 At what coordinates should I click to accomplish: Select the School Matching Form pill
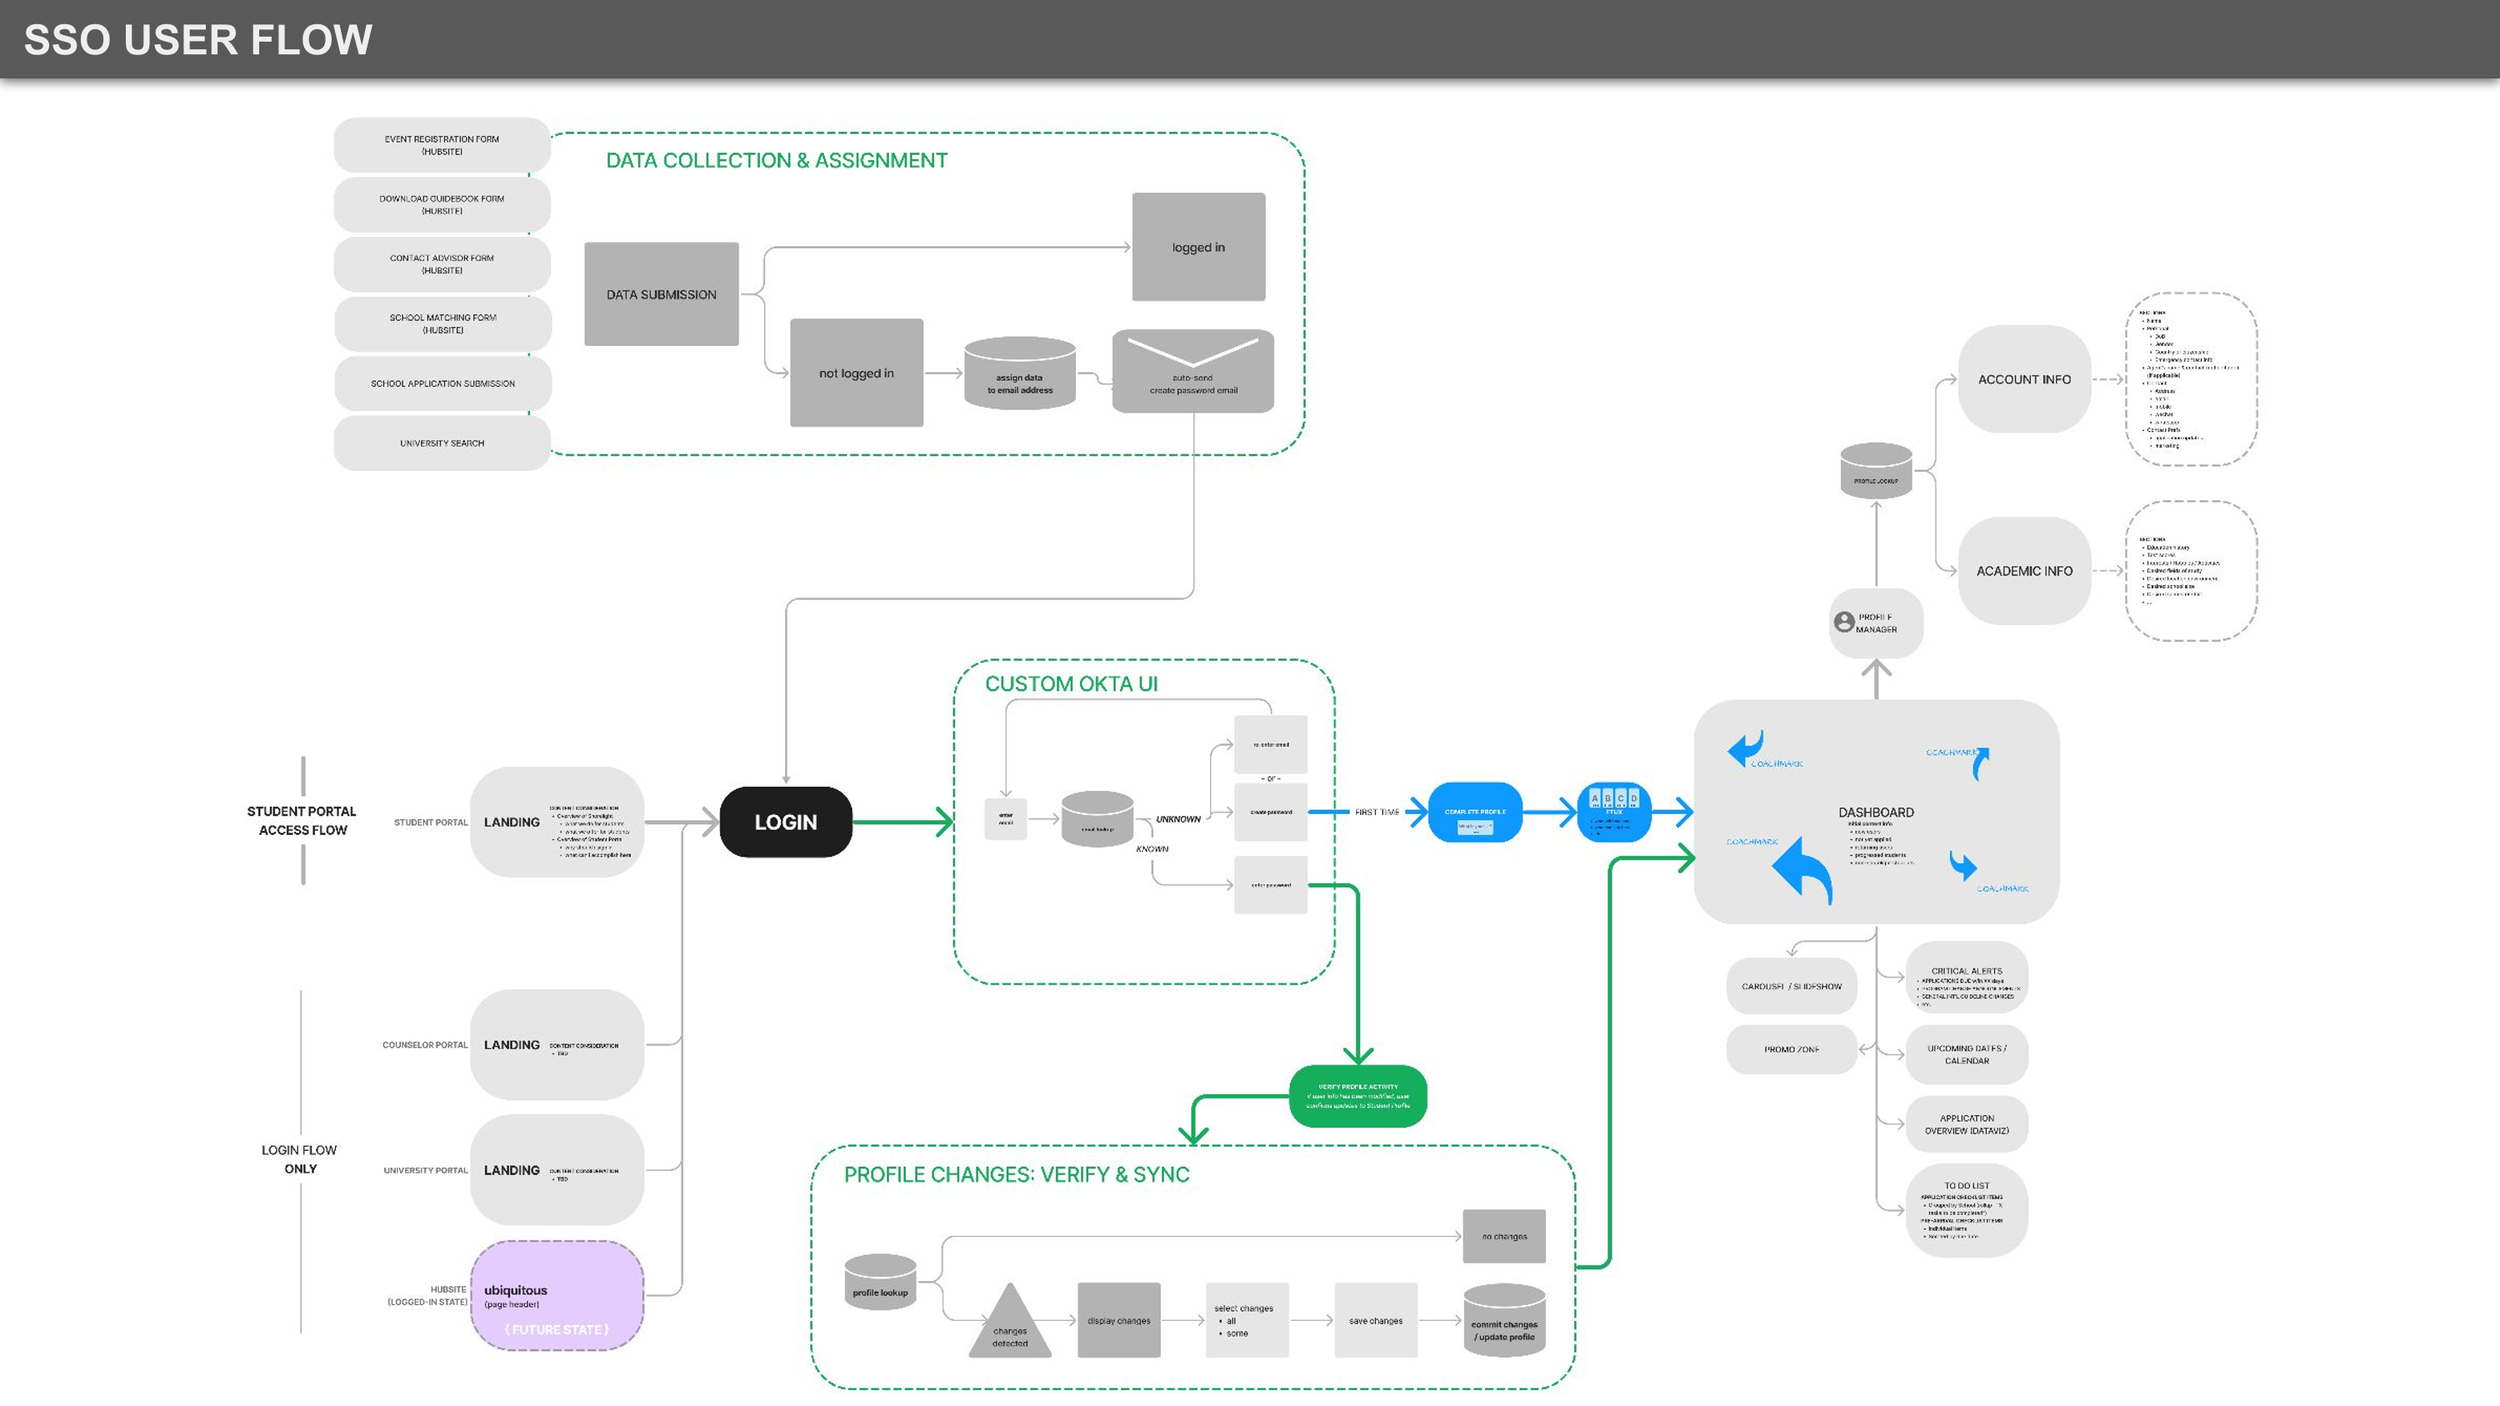pyautogui.click(x=442, y=323)
